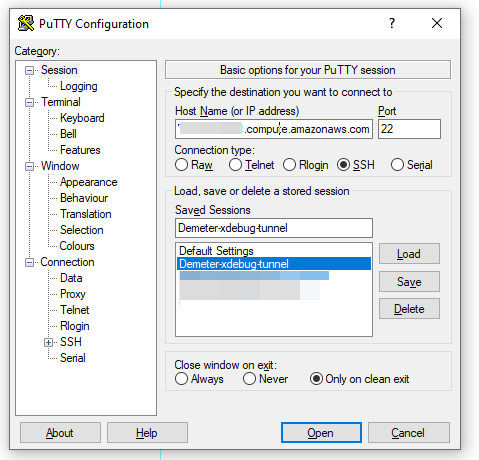The width and height of the screenshot is (479, 460).
Task: Open the Data category
Action: (x=71, y=278)
